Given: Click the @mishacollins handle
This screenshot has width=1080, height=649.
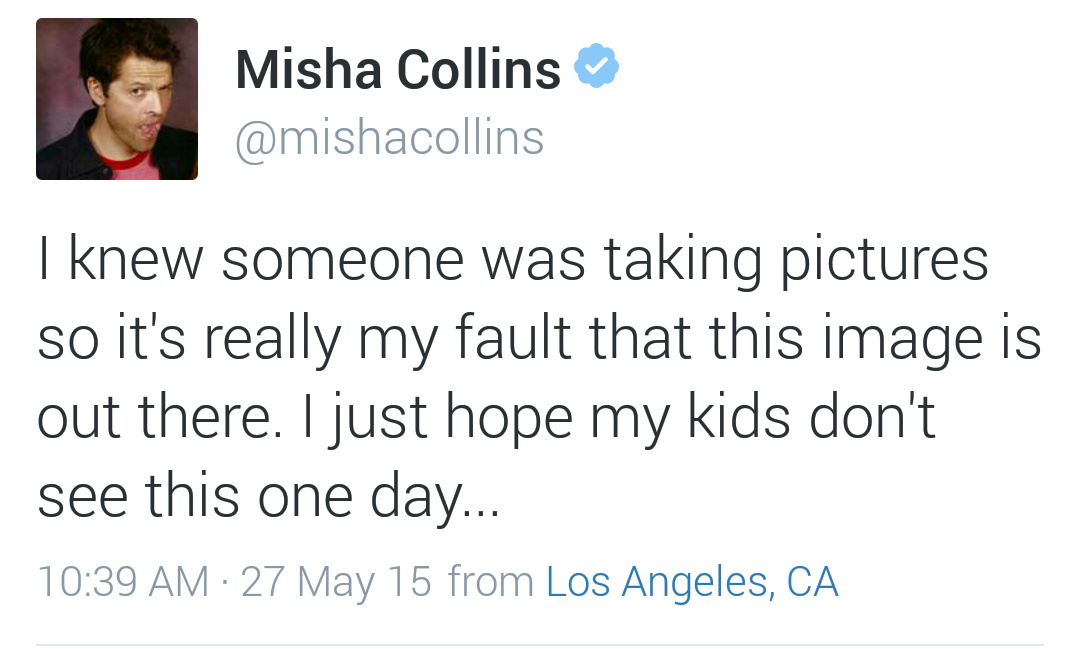Looking at the screenshot, I should tap(390, 137).
